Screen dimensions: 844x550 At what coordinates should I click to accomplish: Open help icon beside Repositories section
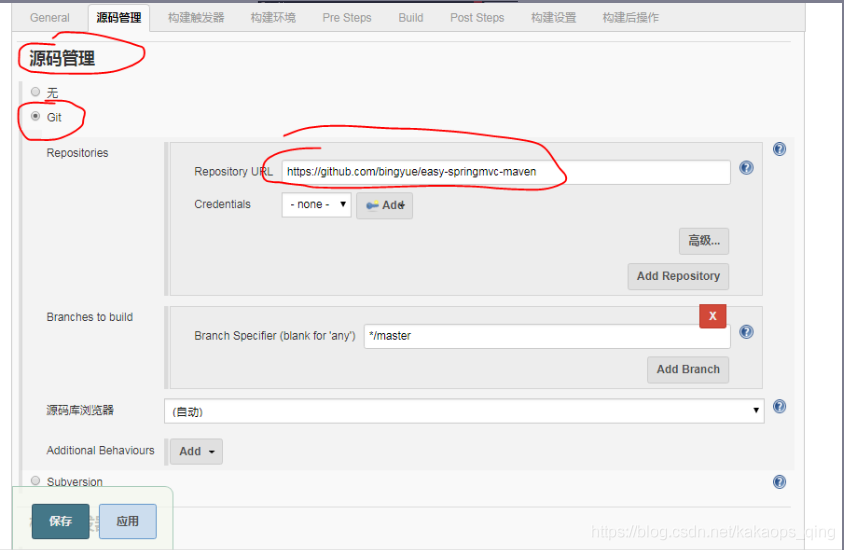click(779, 149)
